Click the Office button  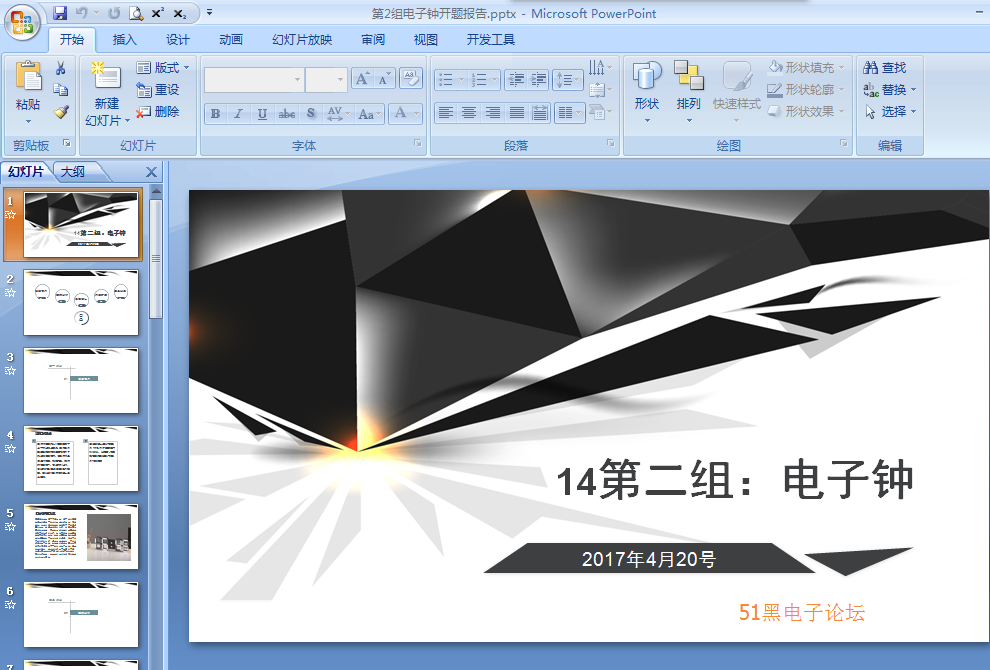point(23,22)
